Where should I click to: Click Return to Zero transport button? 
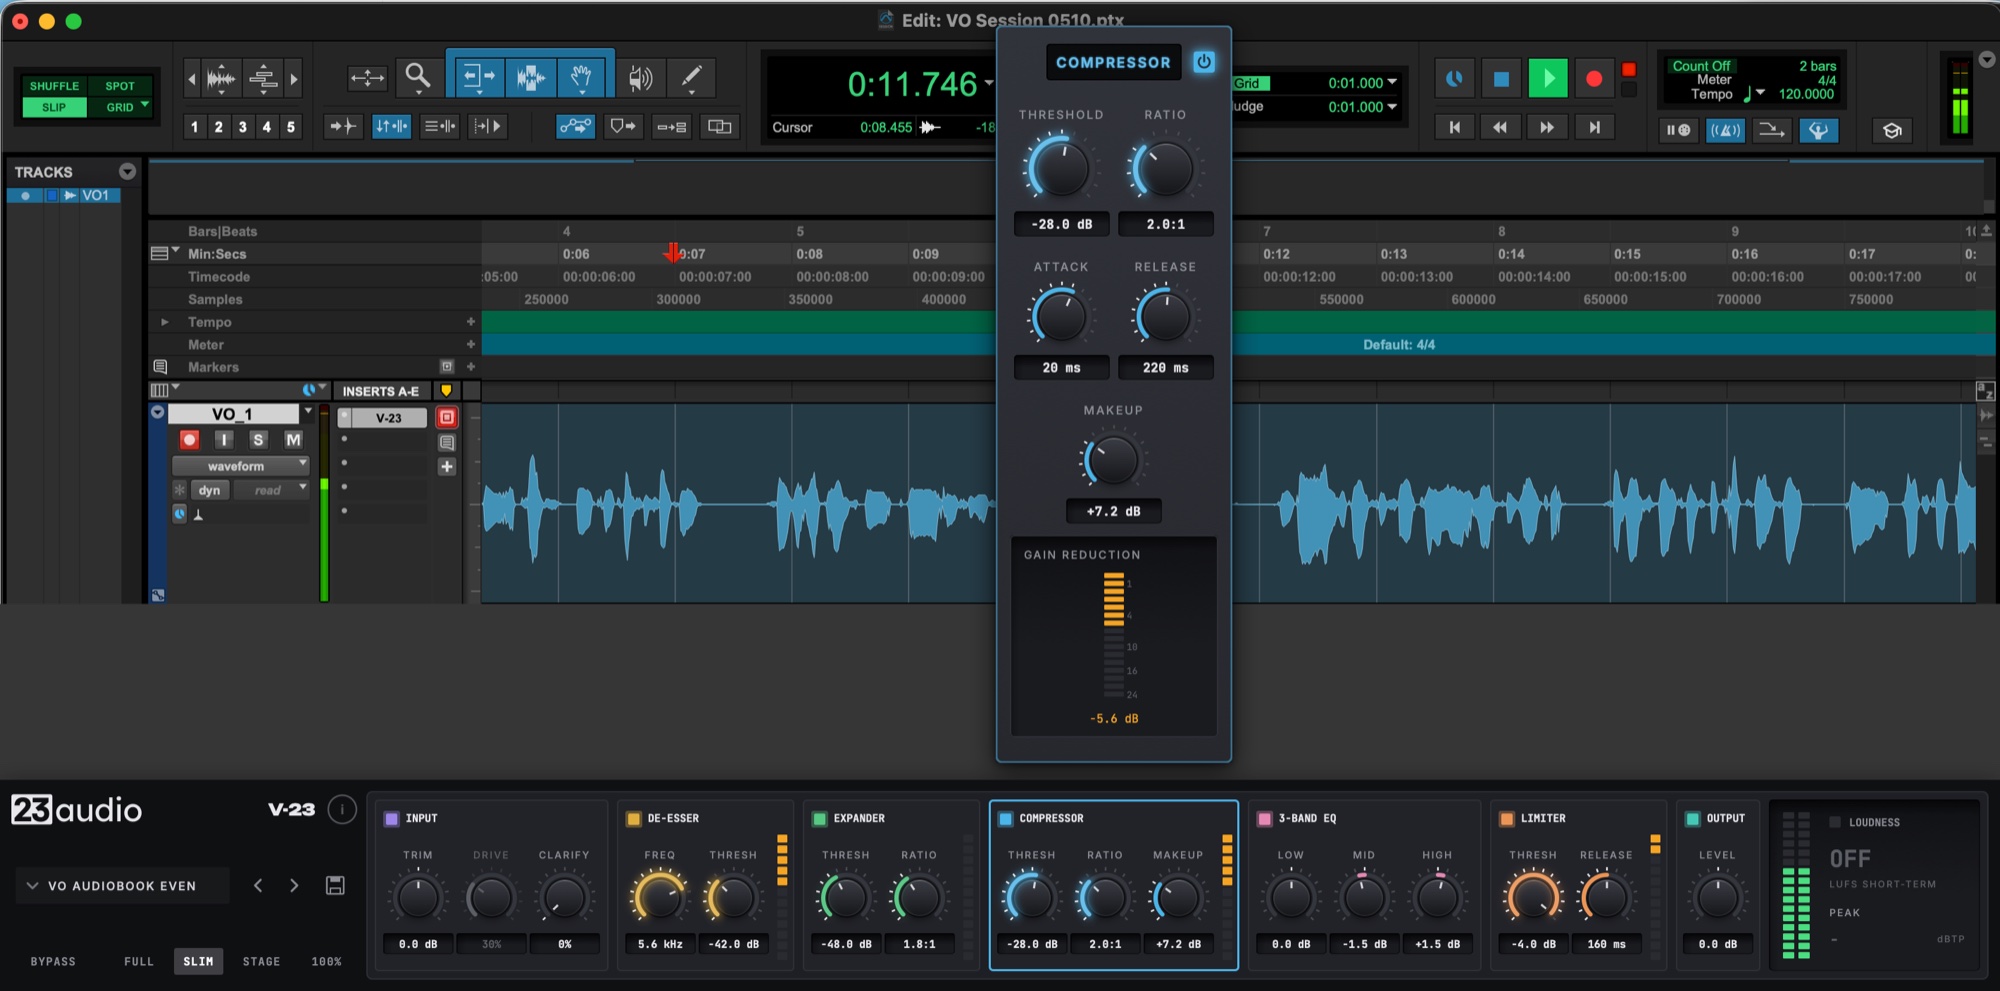(x=1454, y=127)
